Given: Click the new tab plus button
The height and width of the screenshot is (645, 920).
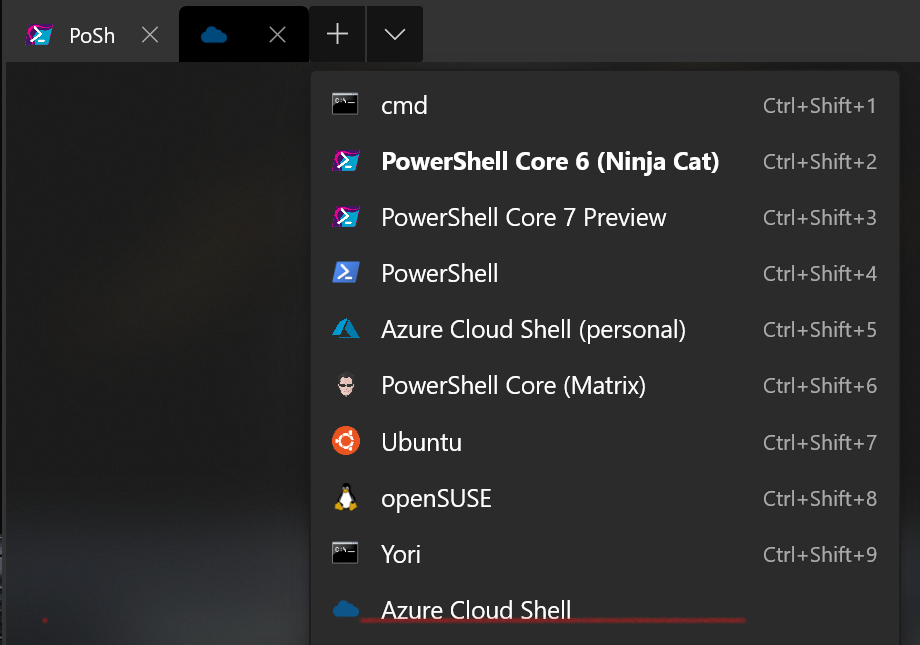Looking at the screenshot, I should tap(337, 34).
